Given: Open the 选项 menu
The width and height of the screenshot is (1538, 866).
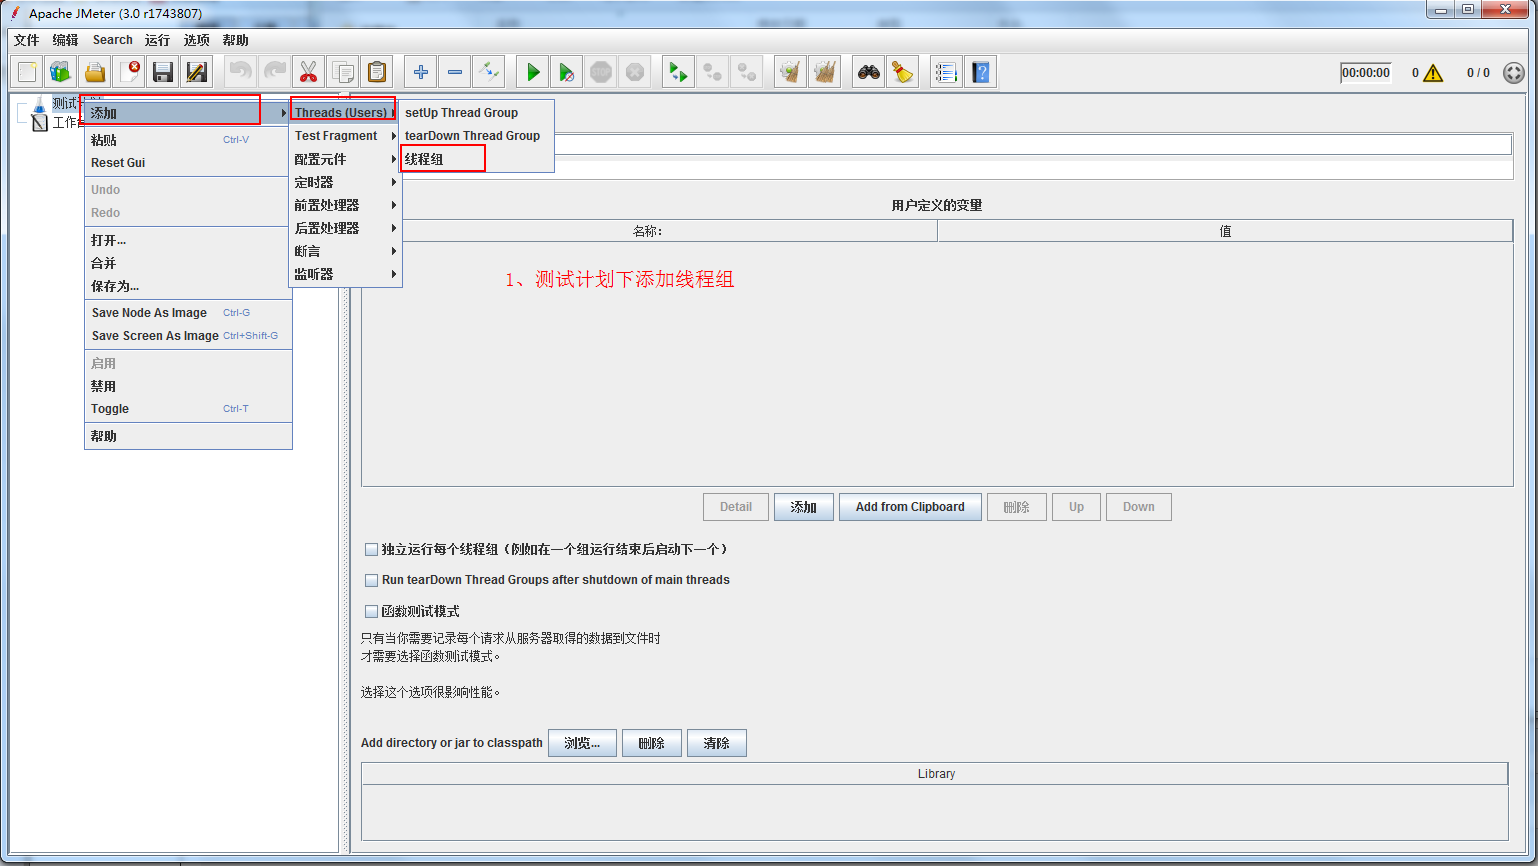Looking at the screenshot, I should click(197, 40).
